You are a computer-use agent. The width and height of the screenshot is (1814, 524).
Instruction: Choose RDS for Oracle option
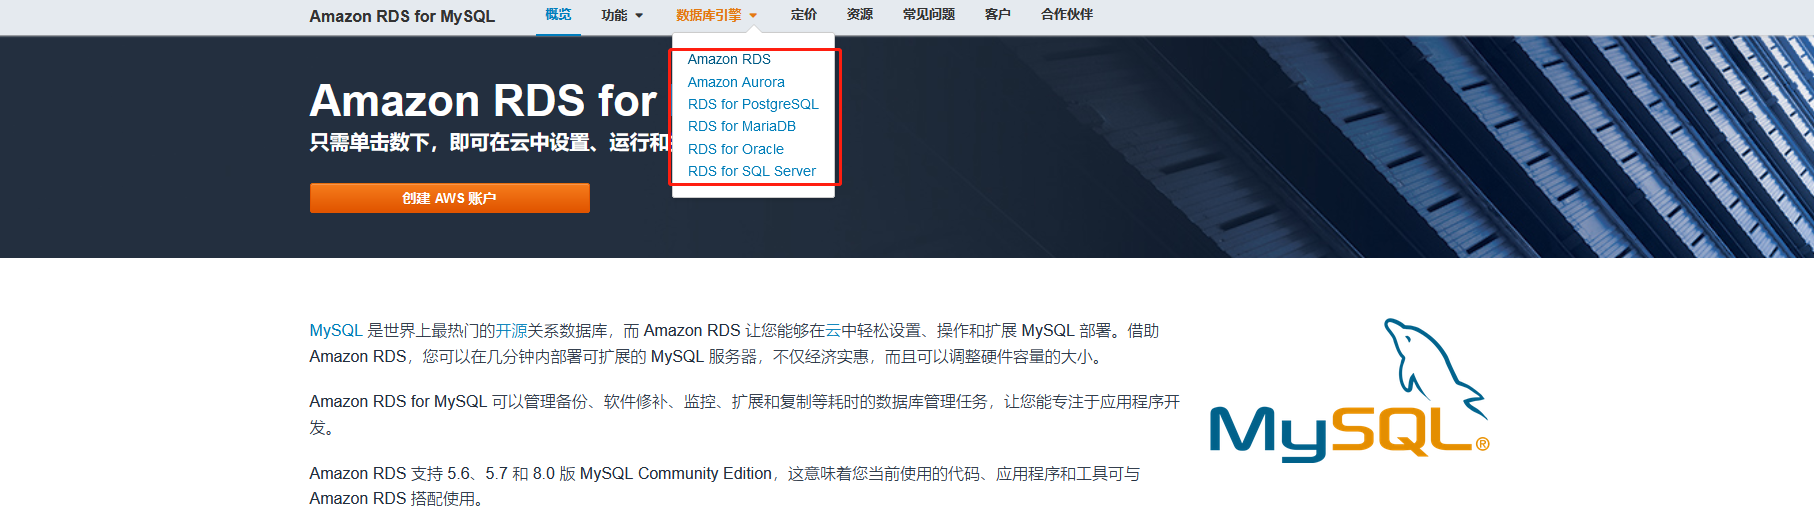(736, 149)
